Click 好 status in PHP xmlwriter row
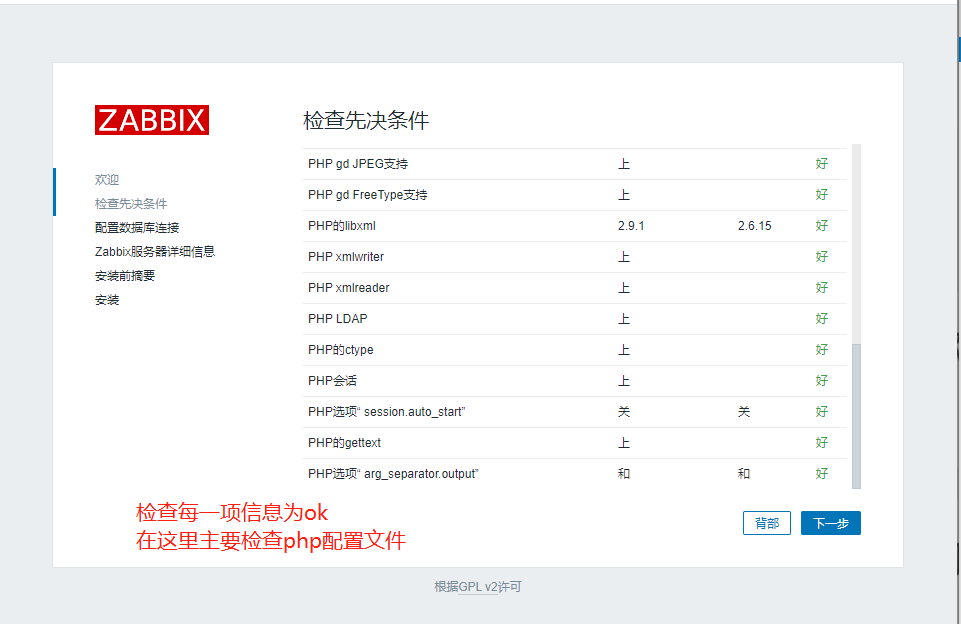 [x=822, y=257]
